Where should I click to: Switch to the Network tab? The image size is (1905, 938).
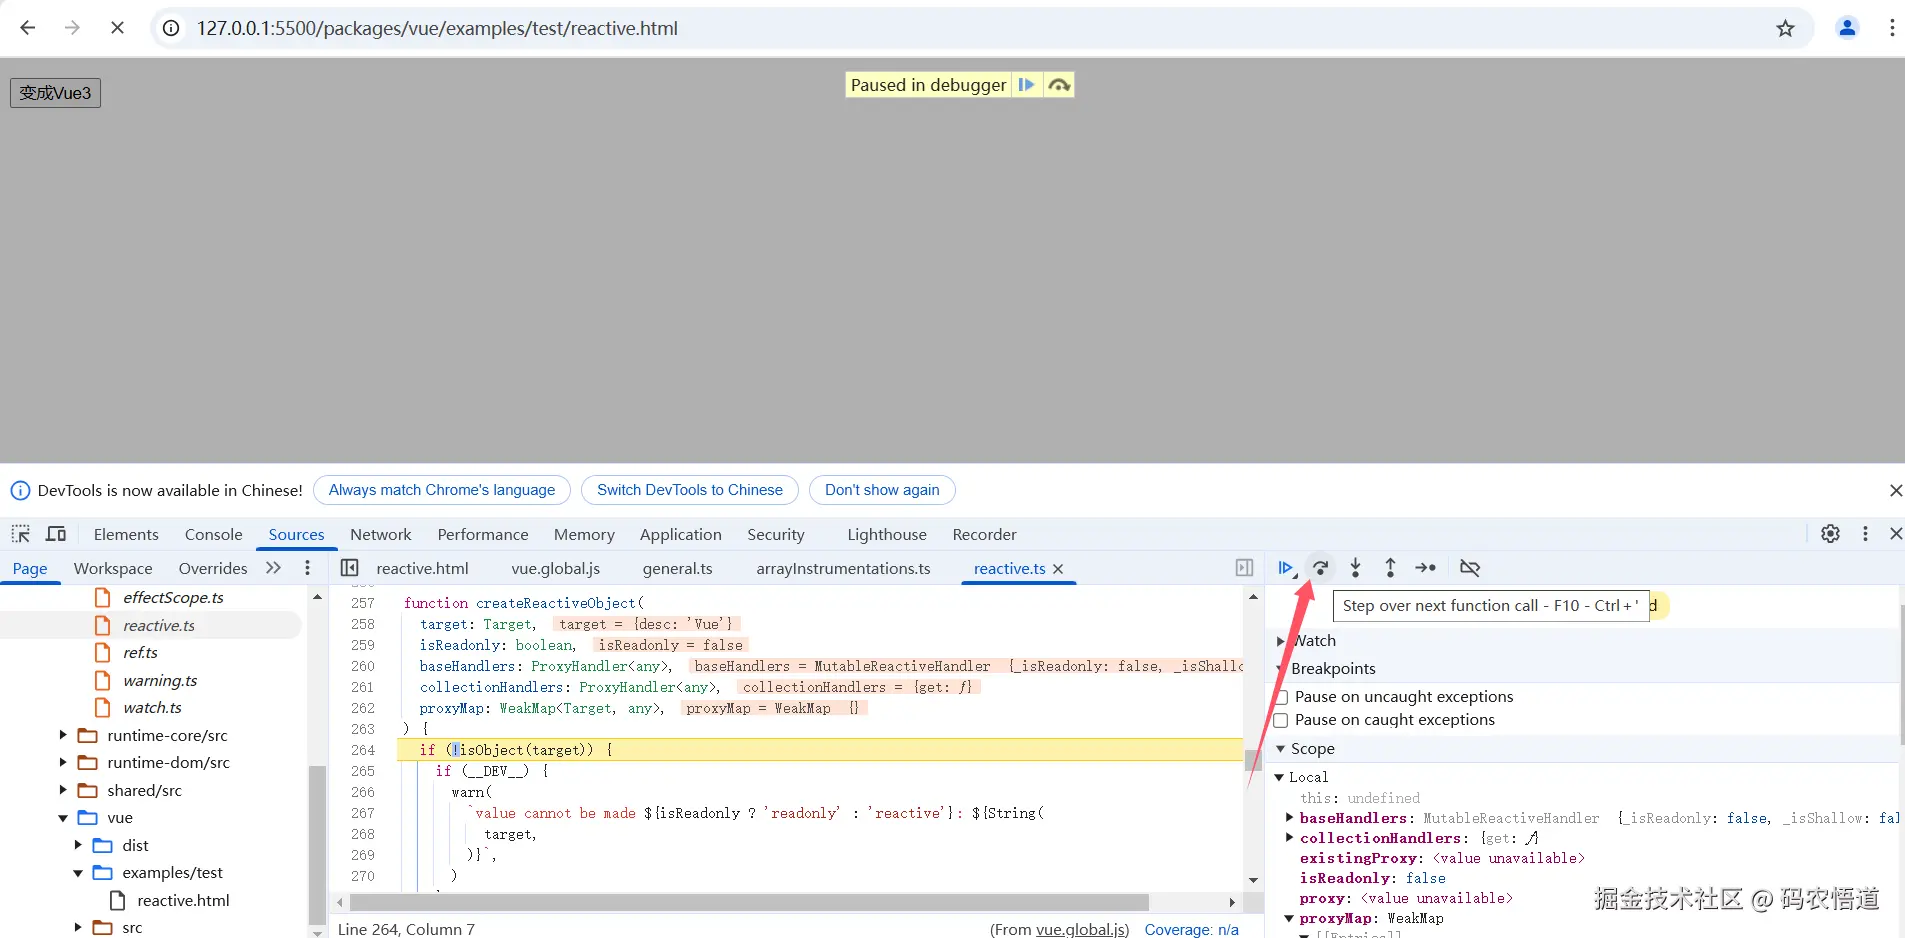pos(380,534)
